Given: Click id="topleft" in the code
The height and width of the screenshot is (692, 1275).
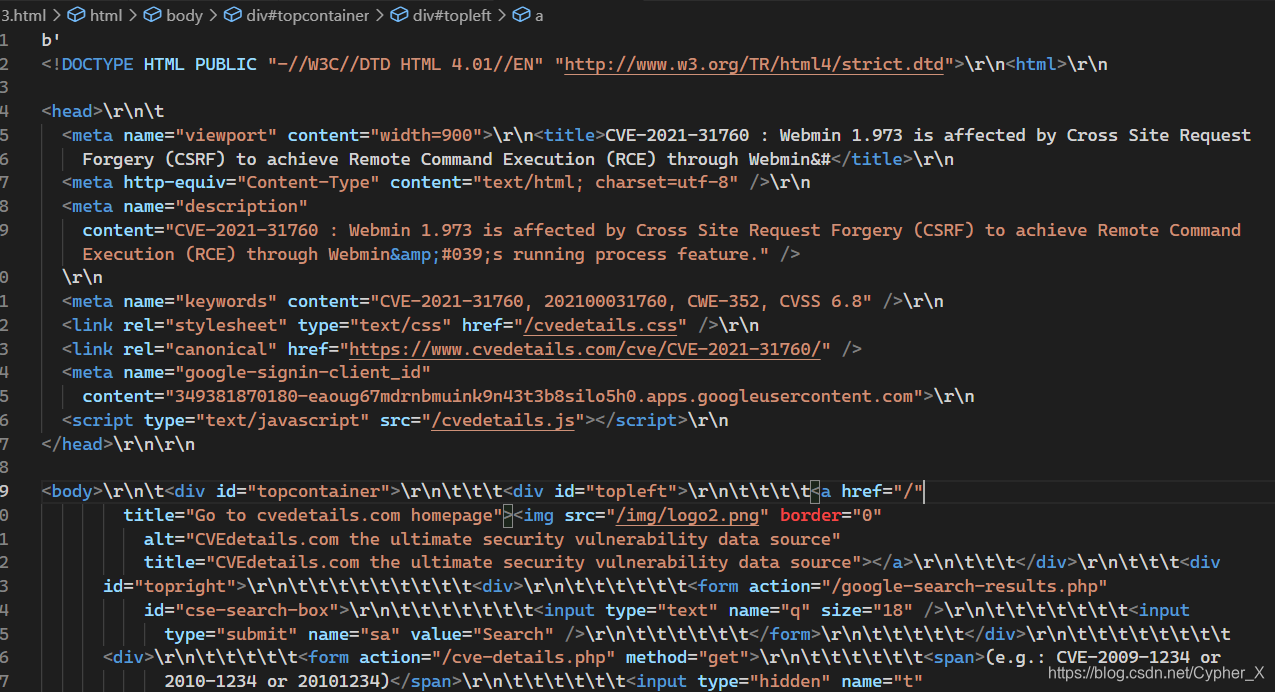Looking at the screenshot, I should point(616,491).
